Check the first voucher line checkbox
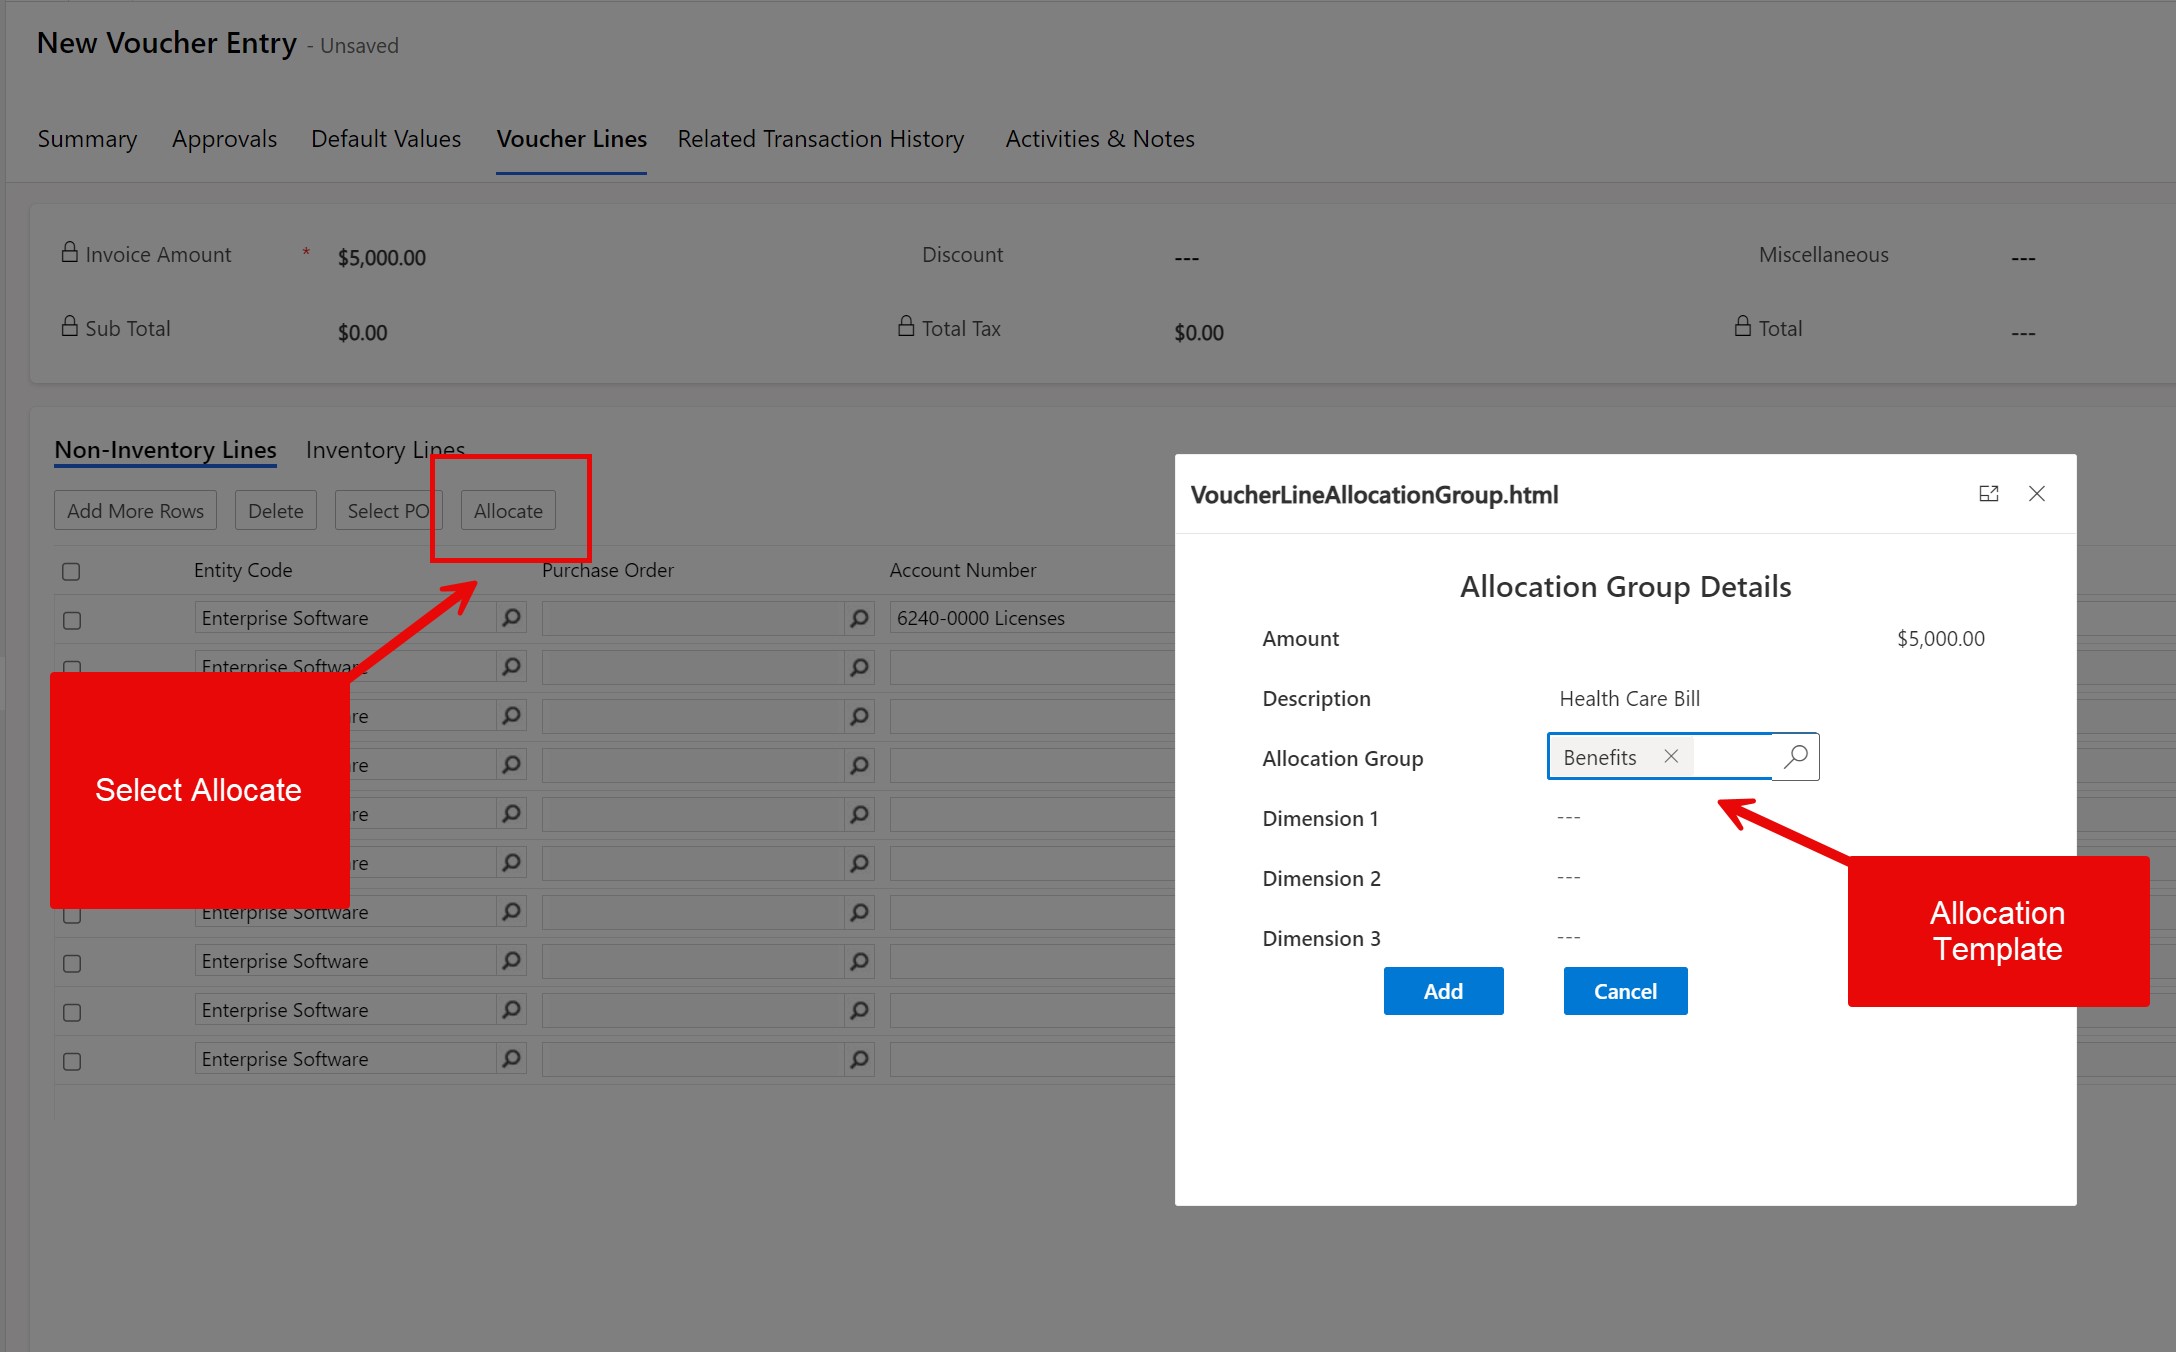 tap(71, 620)
